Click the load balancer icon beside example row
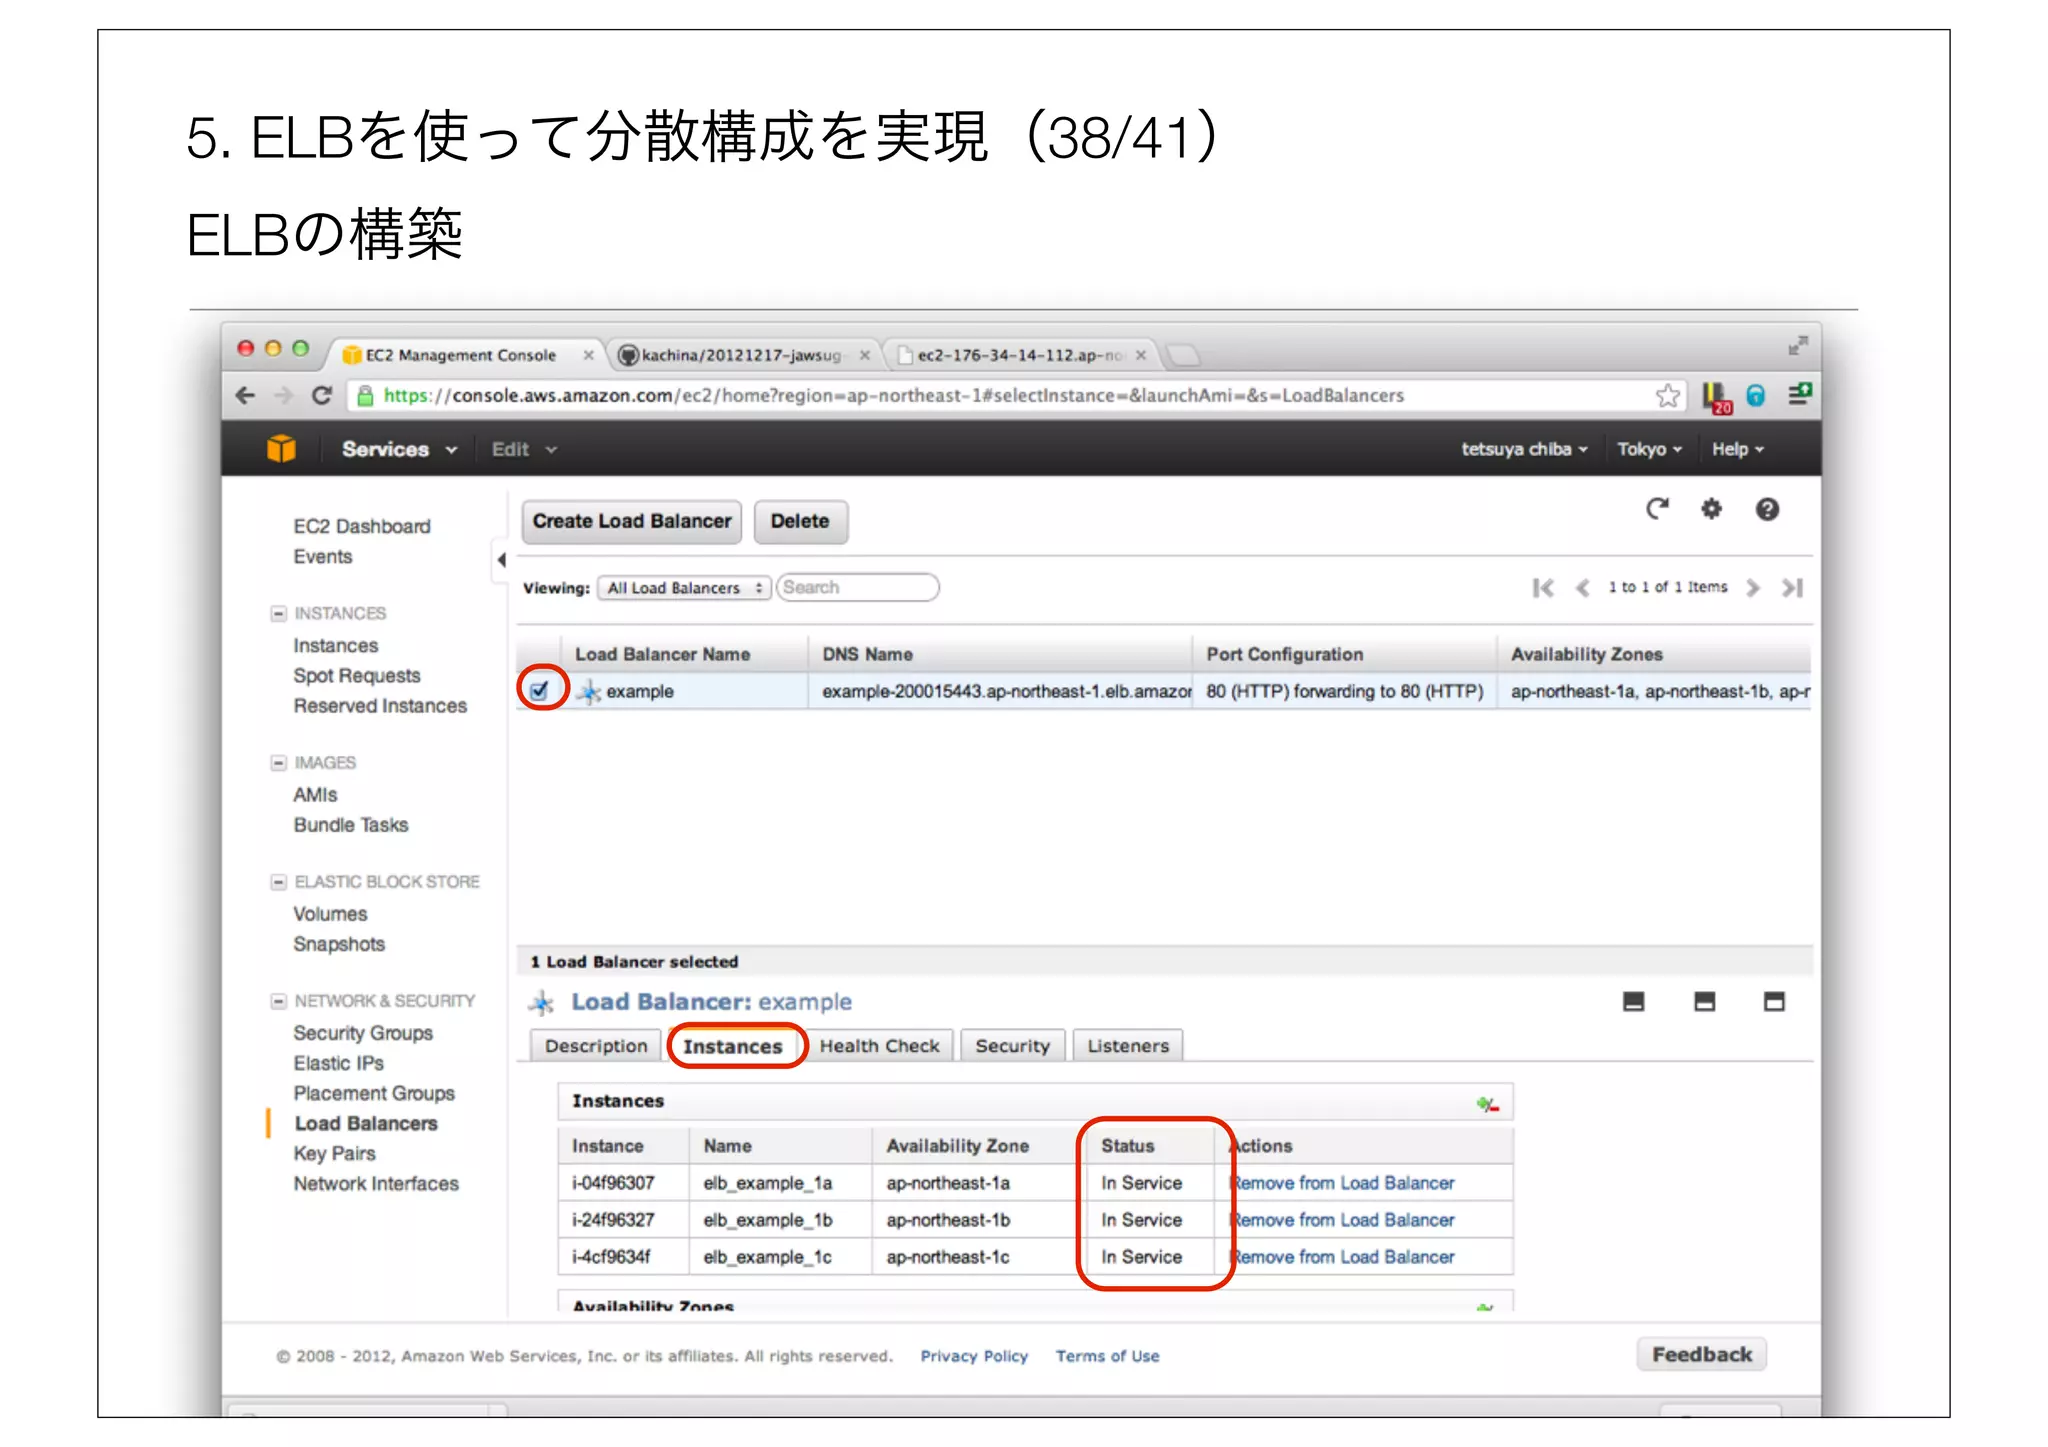 589,691
